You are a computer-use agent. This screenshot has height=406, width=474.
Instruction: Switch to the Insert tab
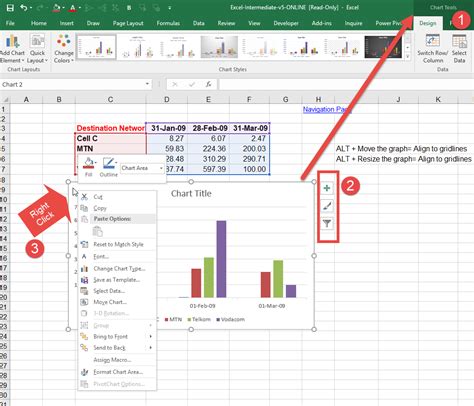[67, 23]
